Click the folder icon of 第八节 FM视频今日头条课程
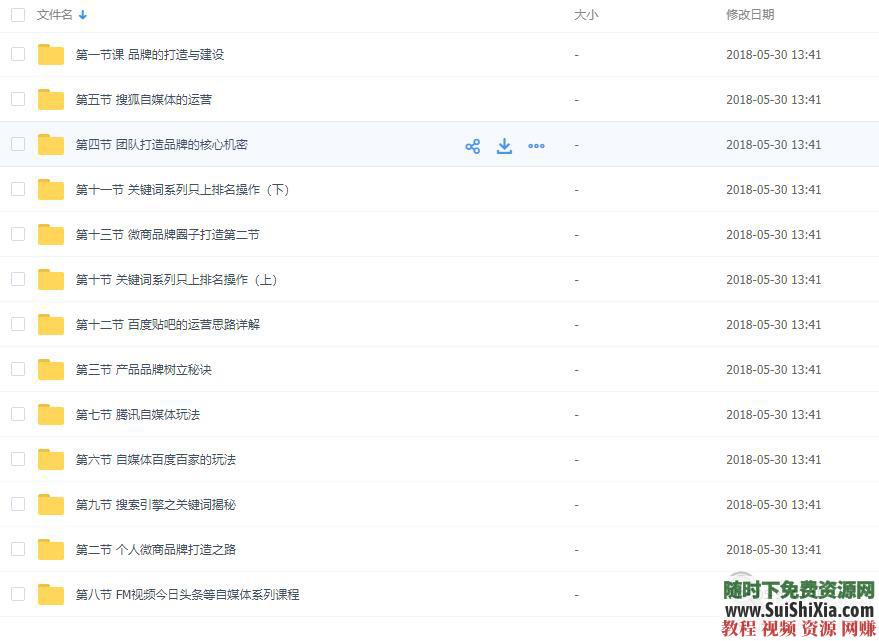Viewport: 879px width, 641px height. point(50,594)
